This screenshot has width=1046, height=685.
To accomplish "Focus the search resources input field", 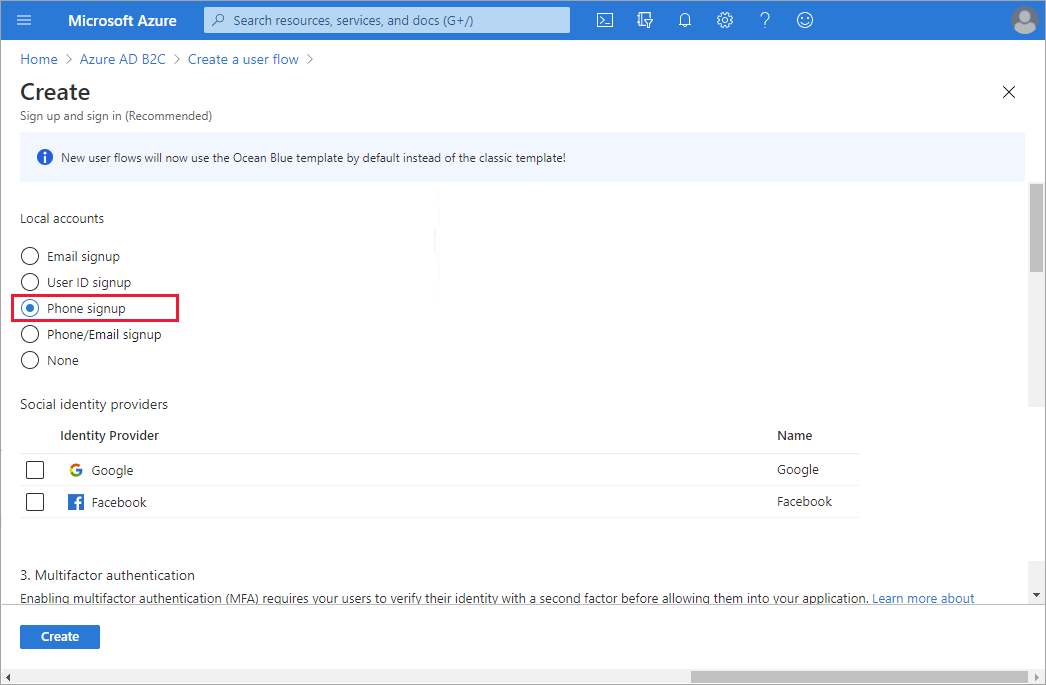I will (x=387, y=20).
